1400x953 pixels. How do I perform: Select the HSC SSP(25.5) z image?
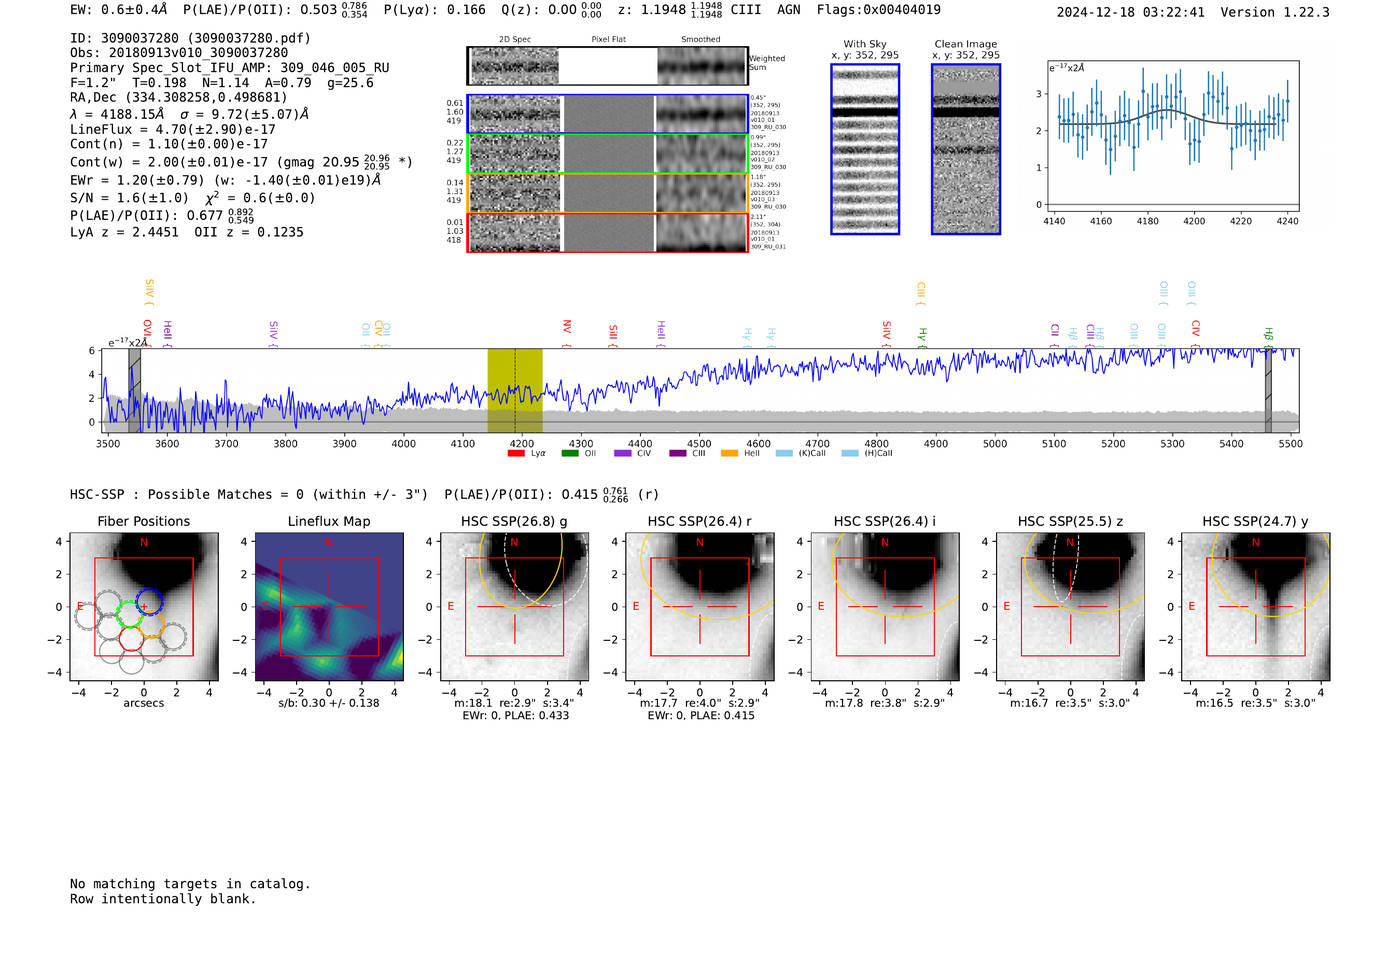pyautogui.click(x=1070, y=607)
